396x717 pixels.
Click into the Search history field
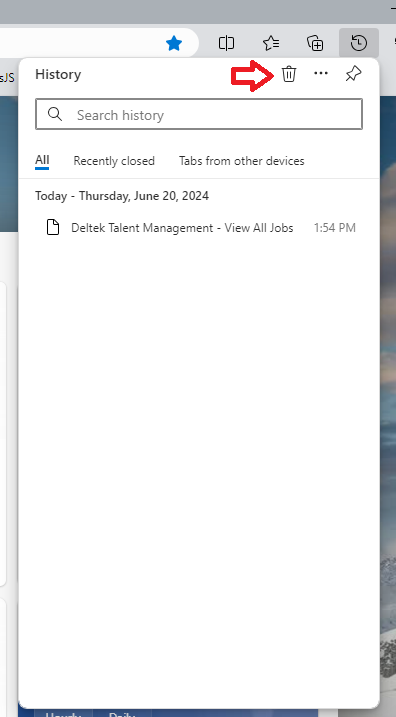click(x=199, y=114)
